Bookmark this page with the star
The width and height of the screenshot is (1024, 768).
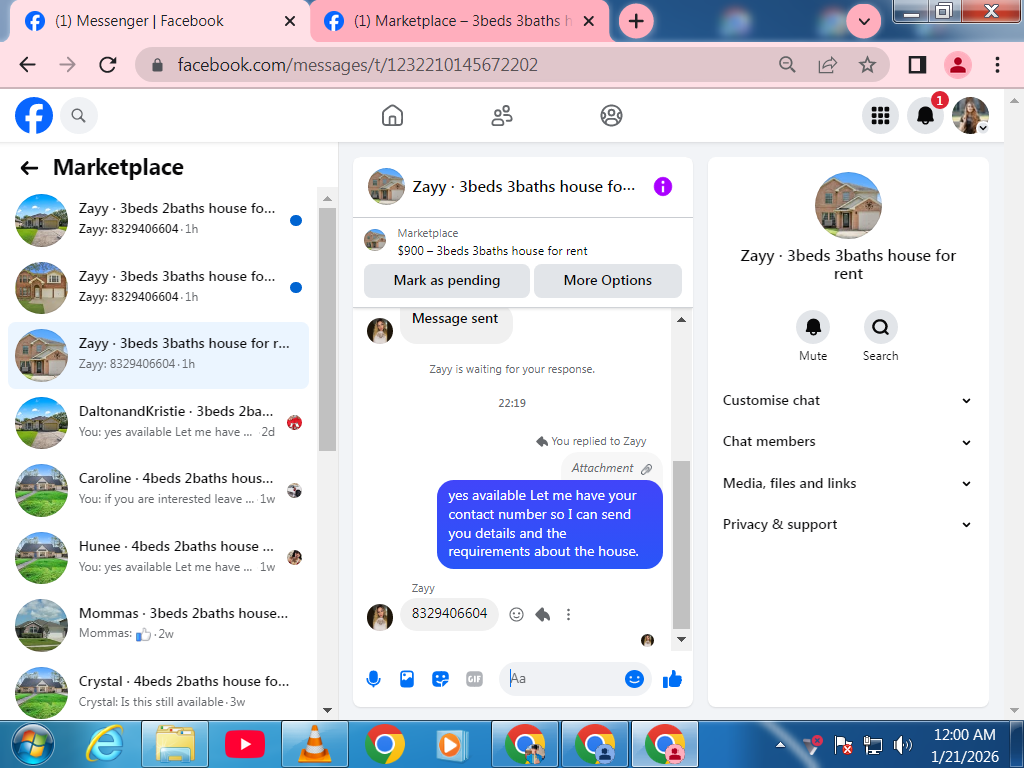point(867,65)
